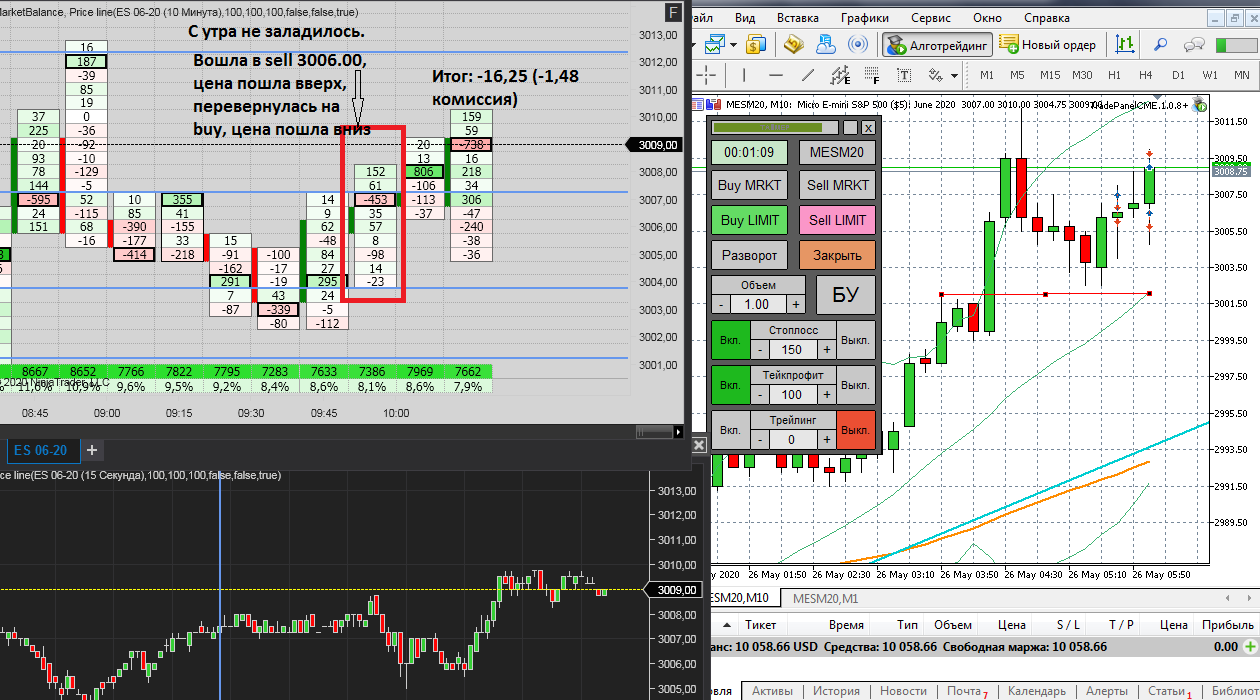The image size is (1260, 700).
Task: Open the Сервис menu
Action: pyautogui.click(x=931, y=18)
